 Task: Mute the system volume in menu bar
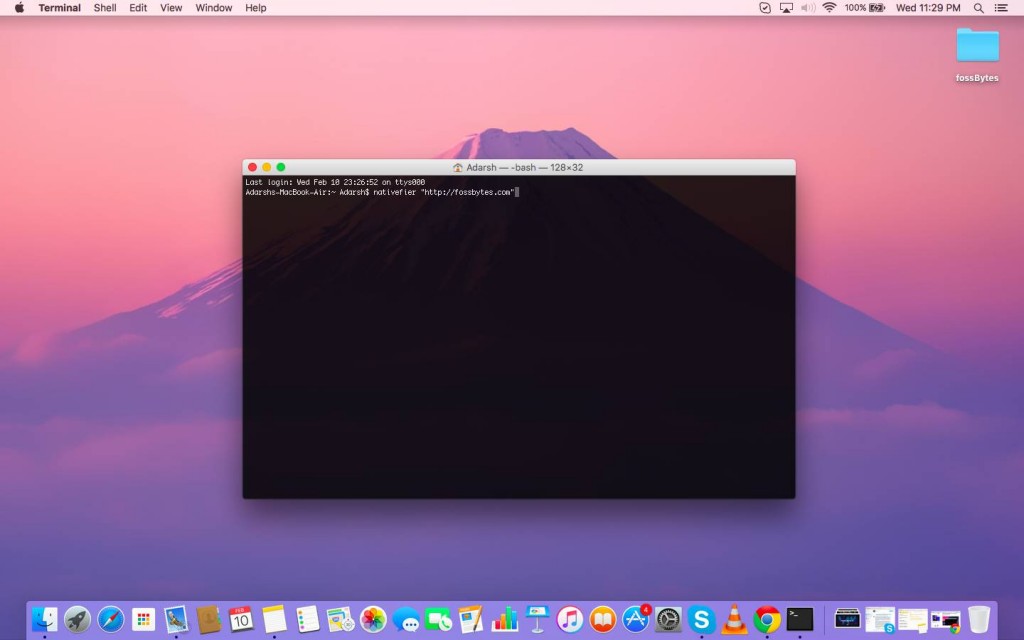806,8
